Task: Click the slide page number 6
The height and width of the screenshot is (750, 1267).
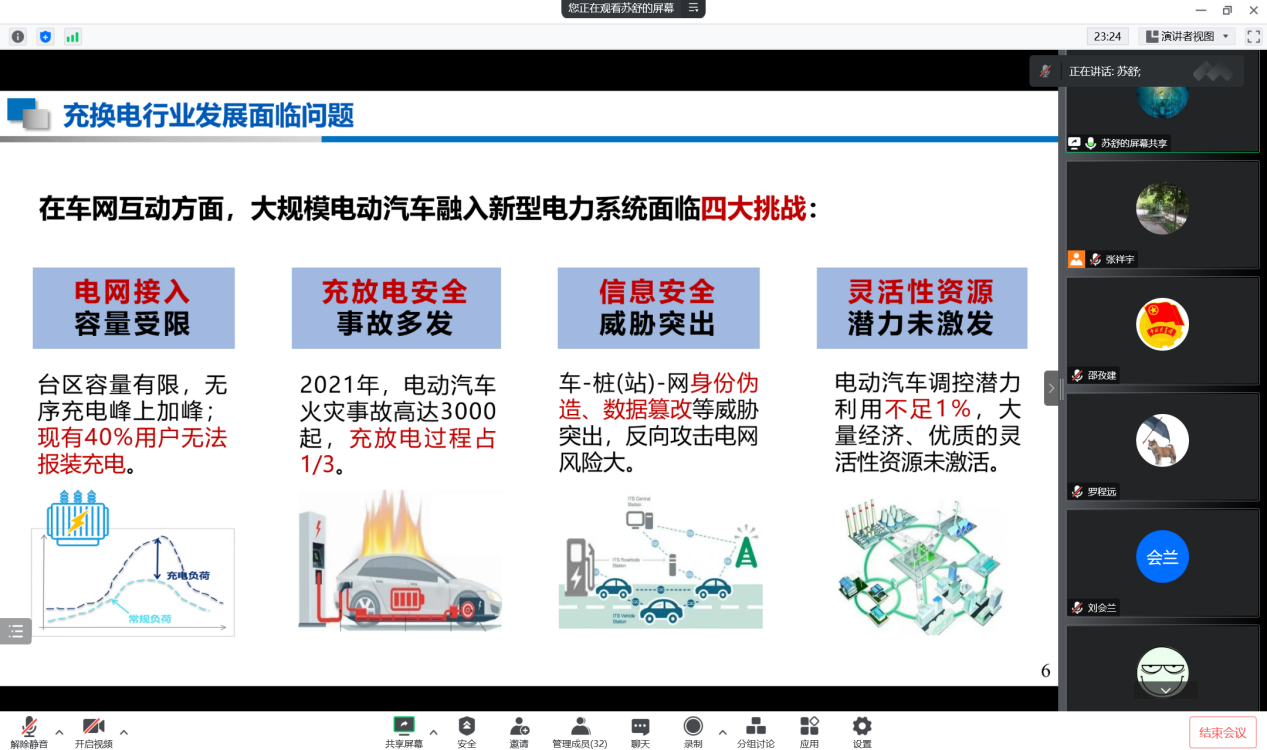Action: [1045, 671]
